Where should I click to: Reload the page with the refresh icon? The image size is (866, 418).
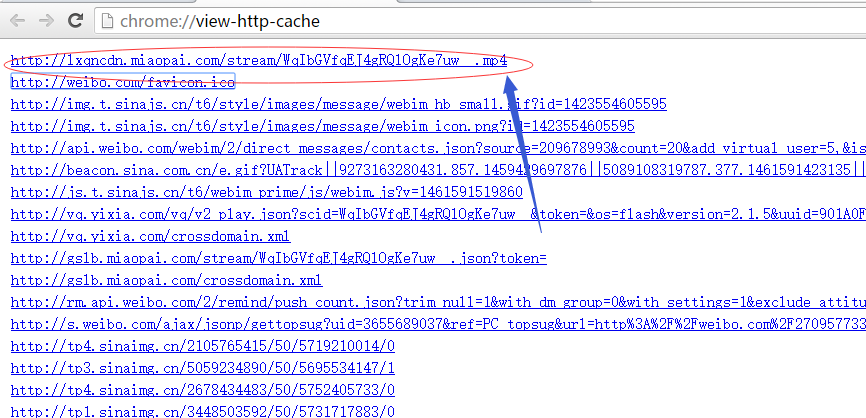[x=75, y=21]
